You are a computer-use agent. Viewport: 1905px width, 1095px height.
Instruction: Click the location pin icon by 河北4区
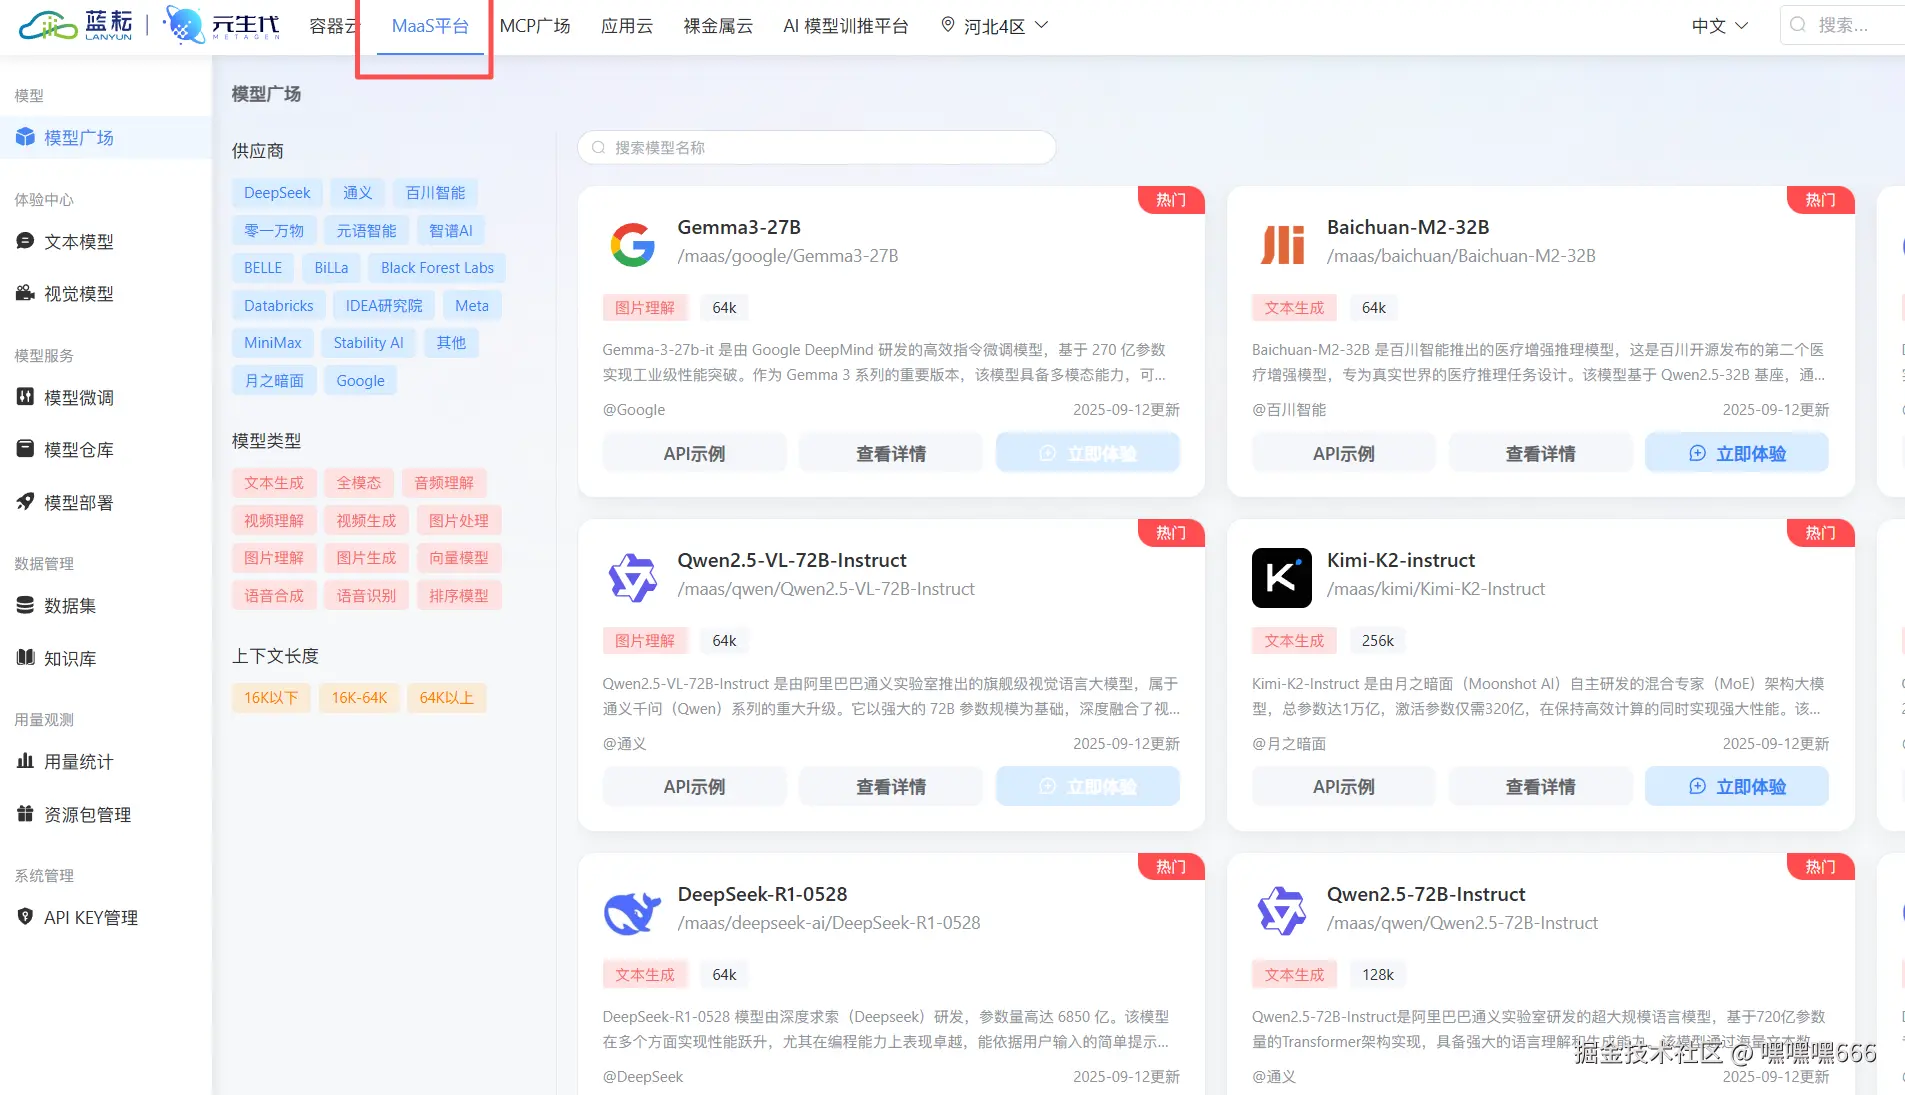click(948, 25)
